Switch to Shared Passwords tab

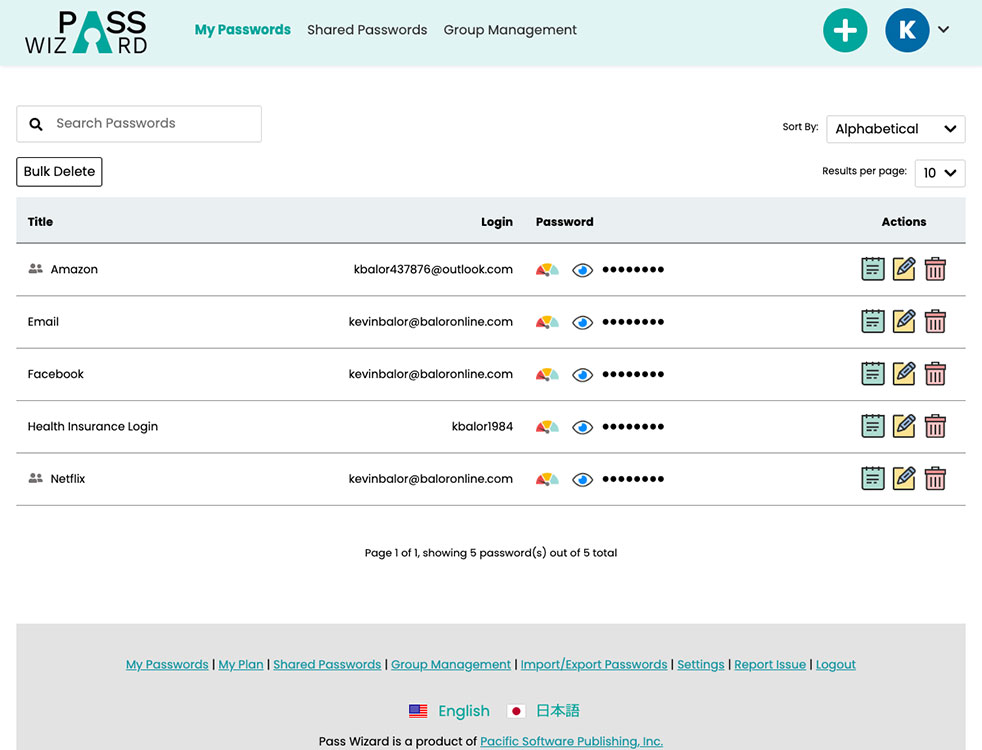tap(367, 29)
